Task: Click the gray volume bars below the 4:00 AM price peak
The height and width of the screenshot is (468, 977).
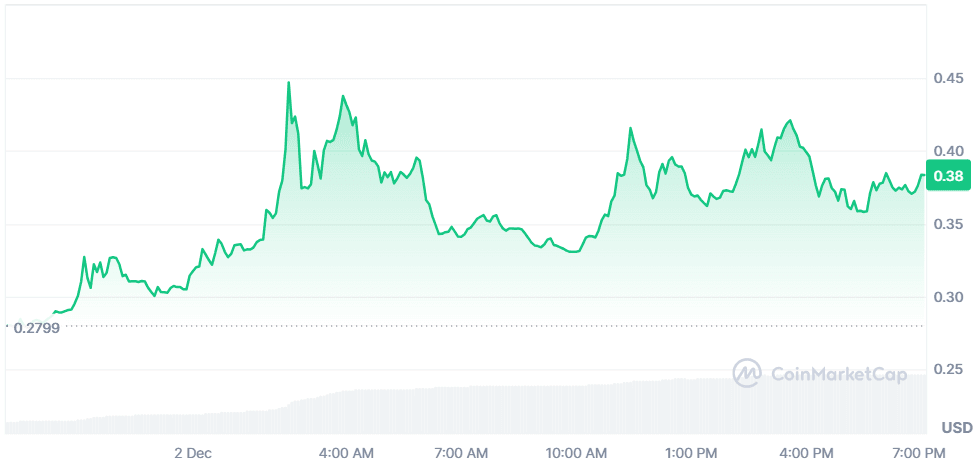Action: [x=345, y=411]
